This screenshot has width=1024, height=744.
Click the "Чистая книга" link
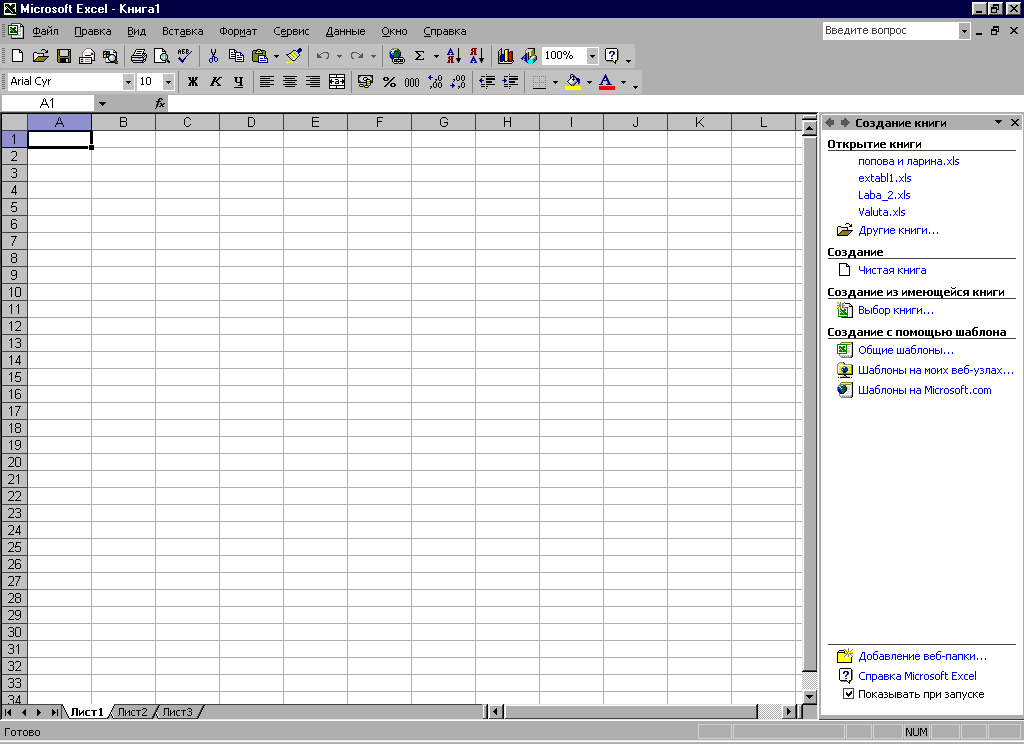pos(892,270)
